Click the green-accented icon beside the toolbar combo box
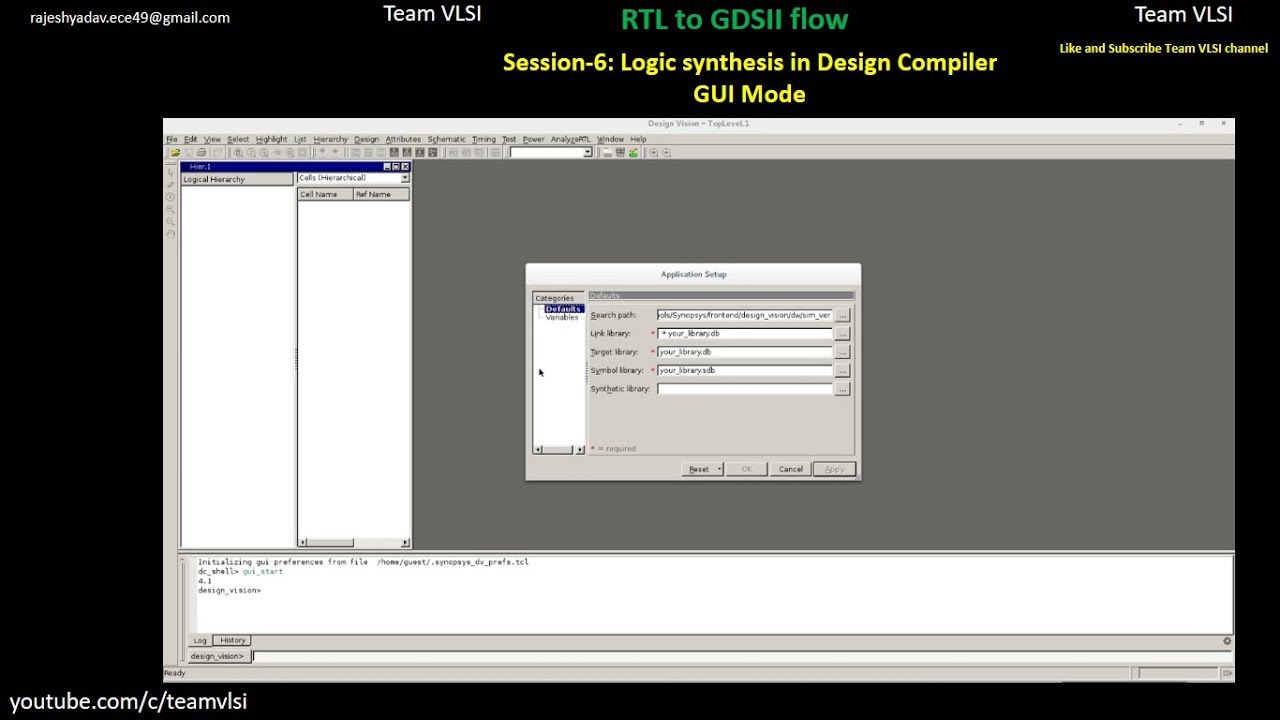 tap(633, 153)
